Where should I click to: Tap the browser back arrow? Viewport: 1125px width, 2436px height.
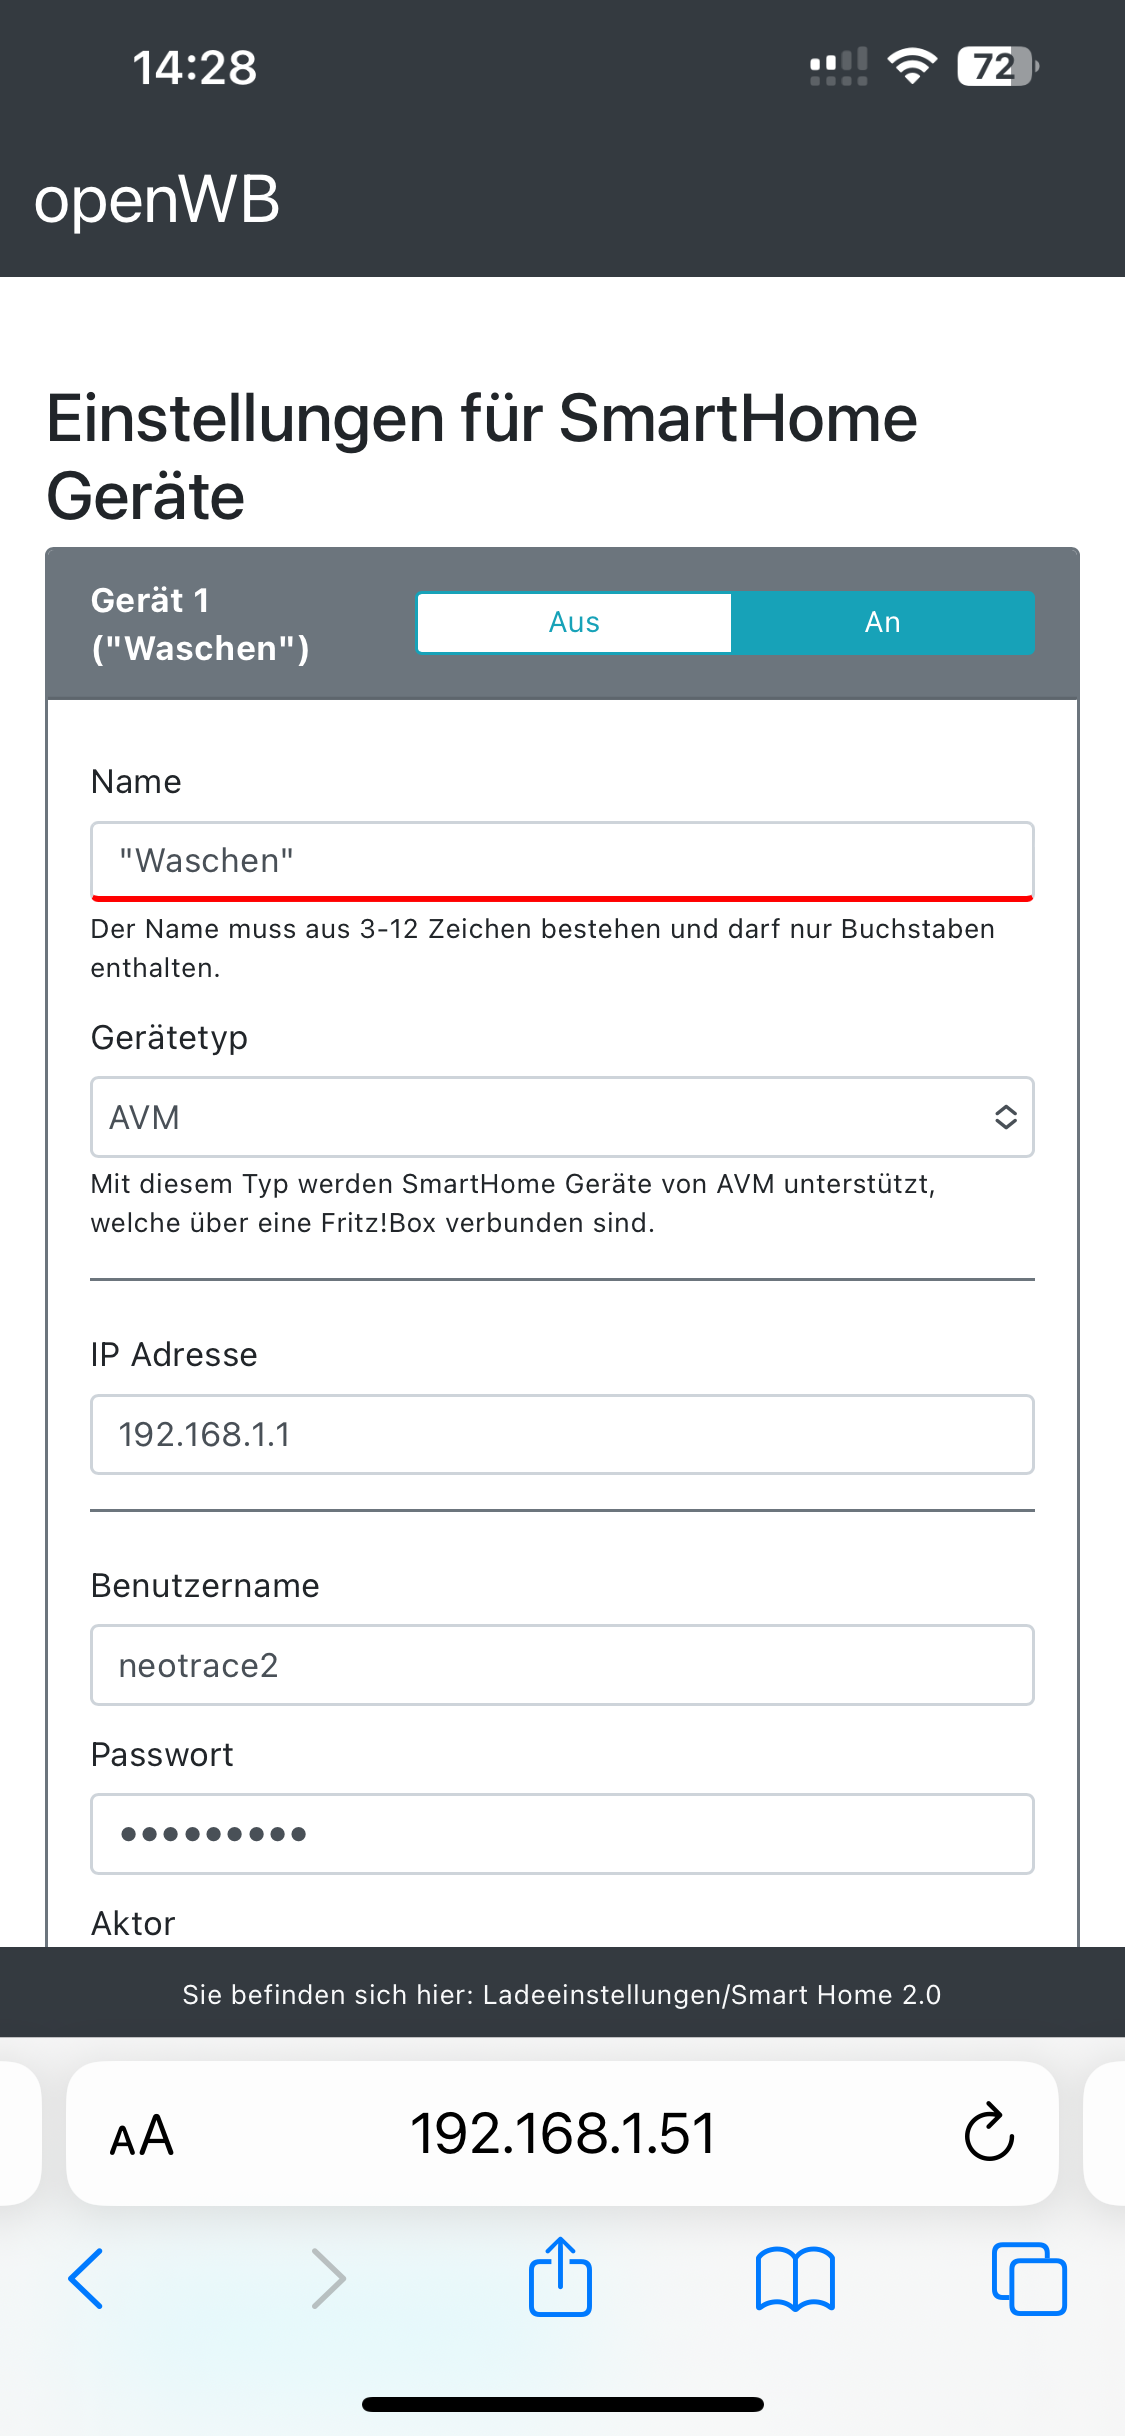pos(86,2279)
